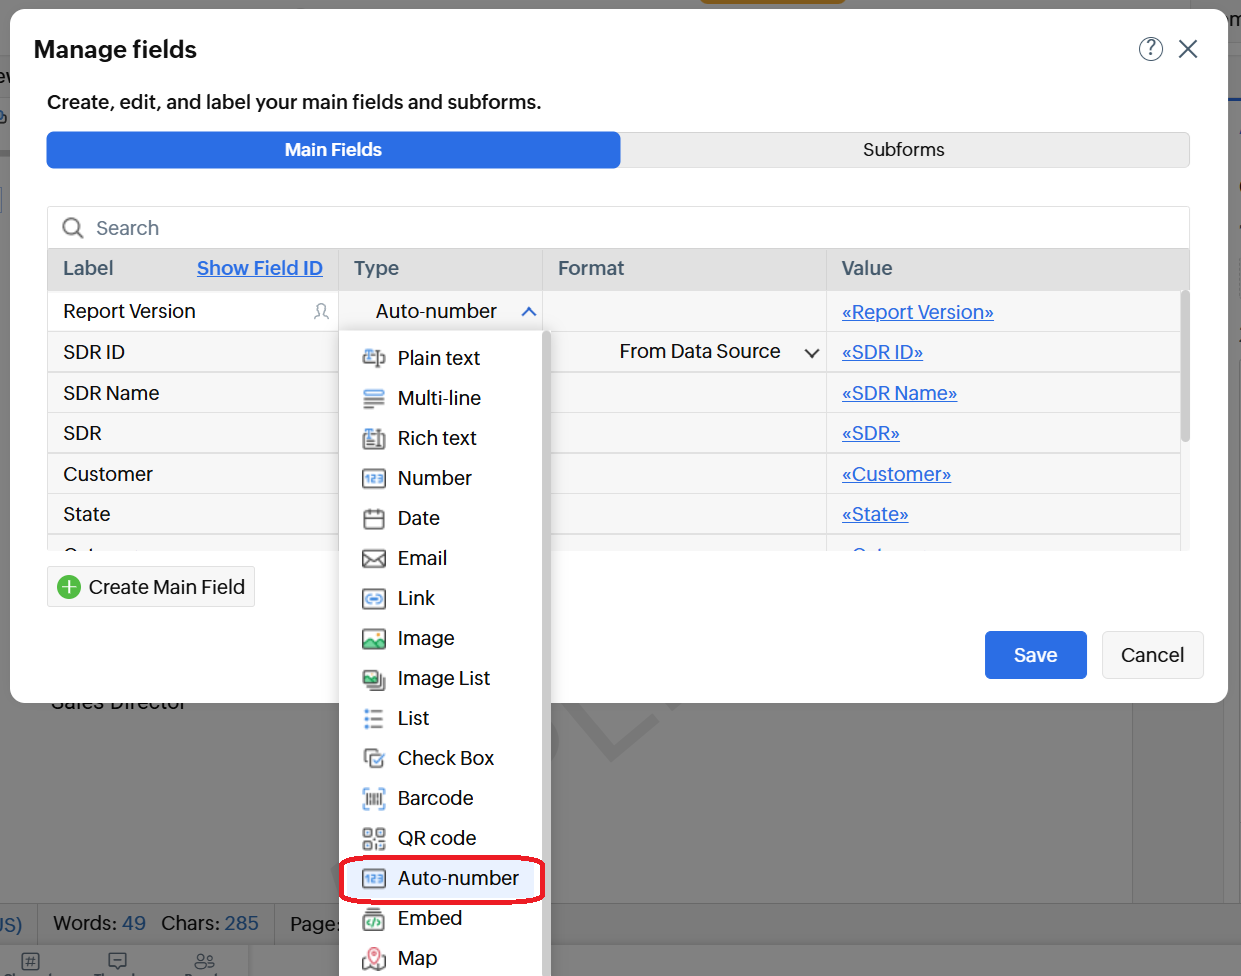Collapse the Auto-number type dropdown
This screenshot has width=1241, height=976.
pos(529,312)
